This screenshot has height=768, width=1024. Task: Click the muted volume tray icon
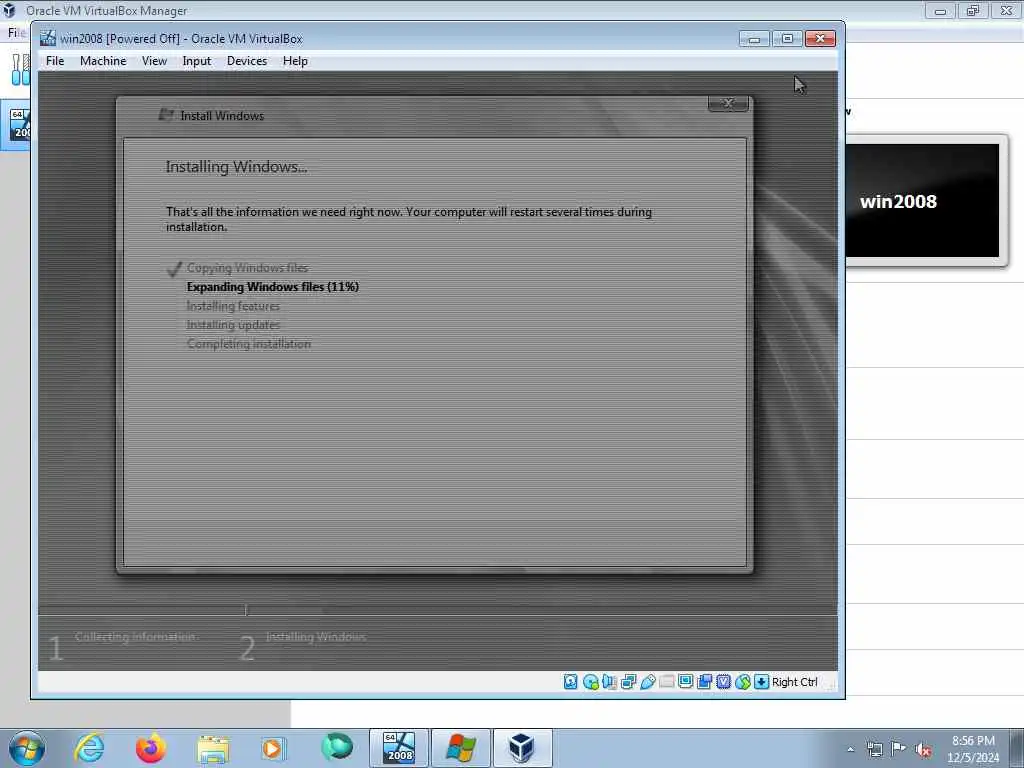pyautogui.click(x=923, y=750)
